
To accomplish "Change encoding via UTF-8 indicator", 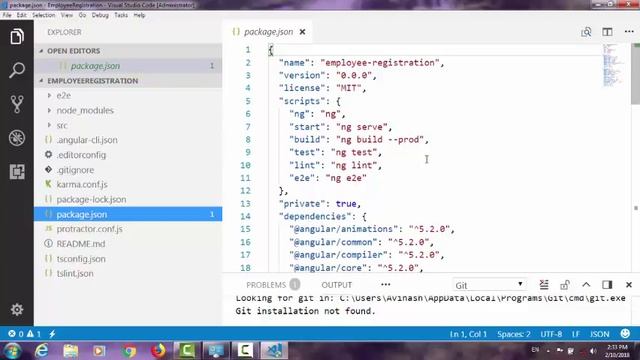I will click(551, 334).
